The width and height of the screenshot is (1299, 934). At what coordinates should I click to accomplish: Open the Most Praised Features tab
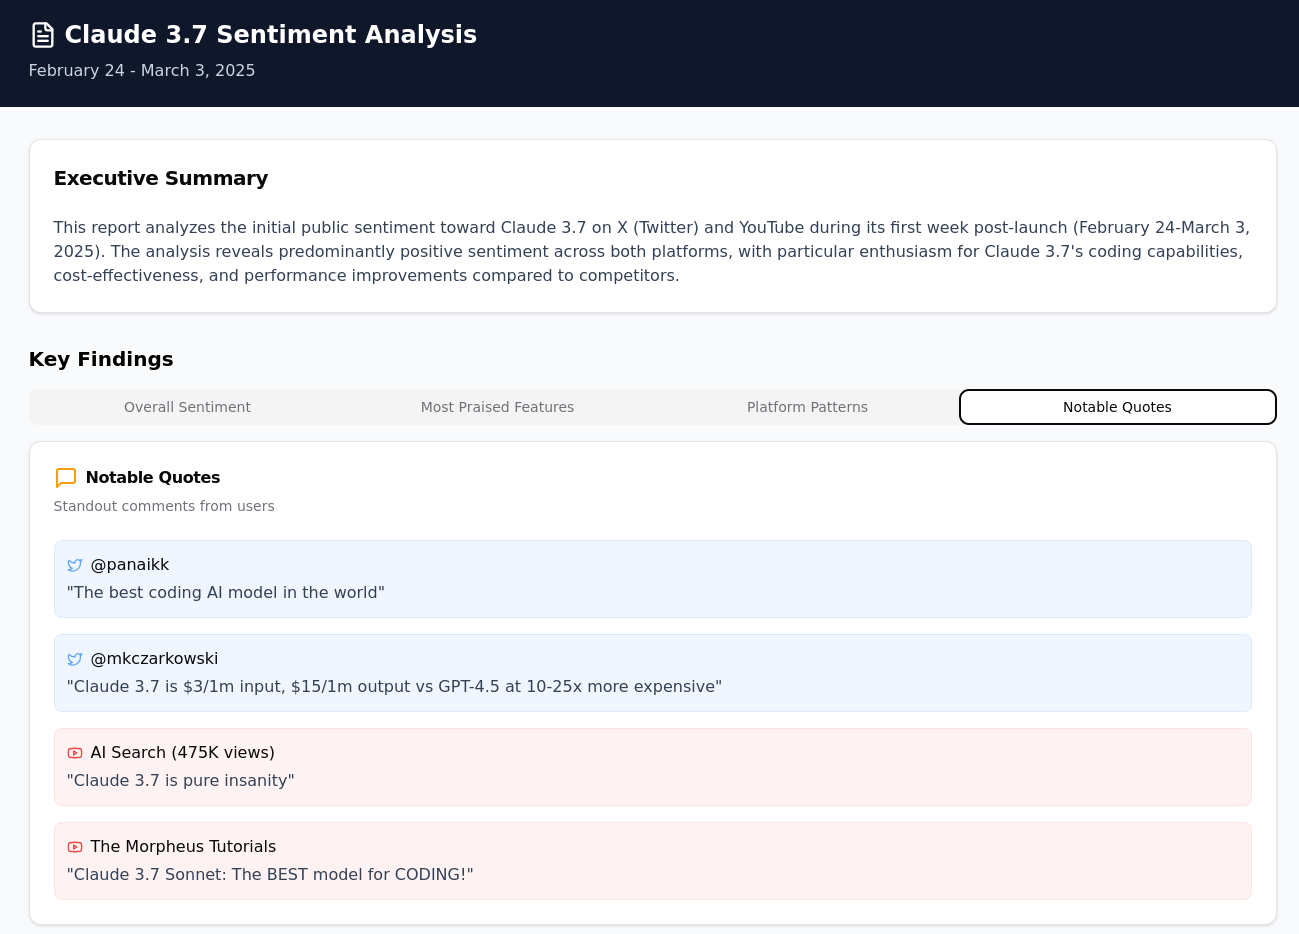click(497, 407)
